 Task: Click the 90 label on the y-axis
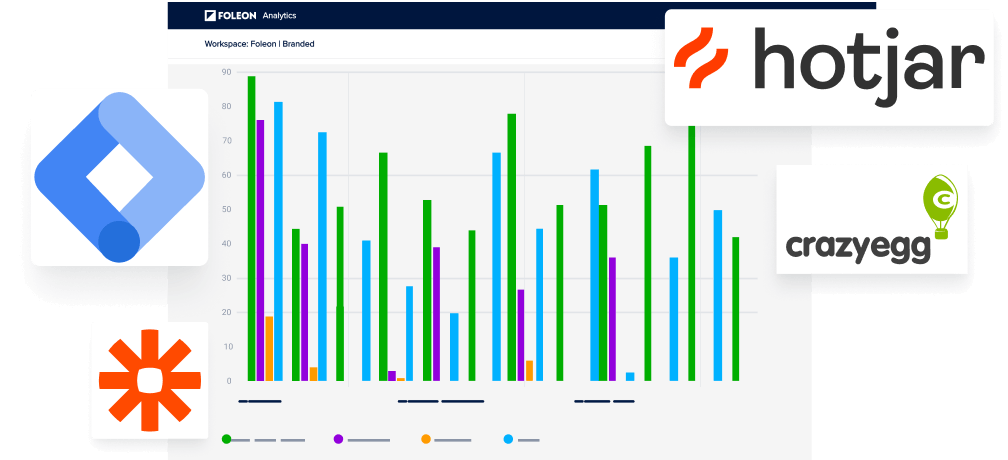pyautogui.click(x=227, y=72)
